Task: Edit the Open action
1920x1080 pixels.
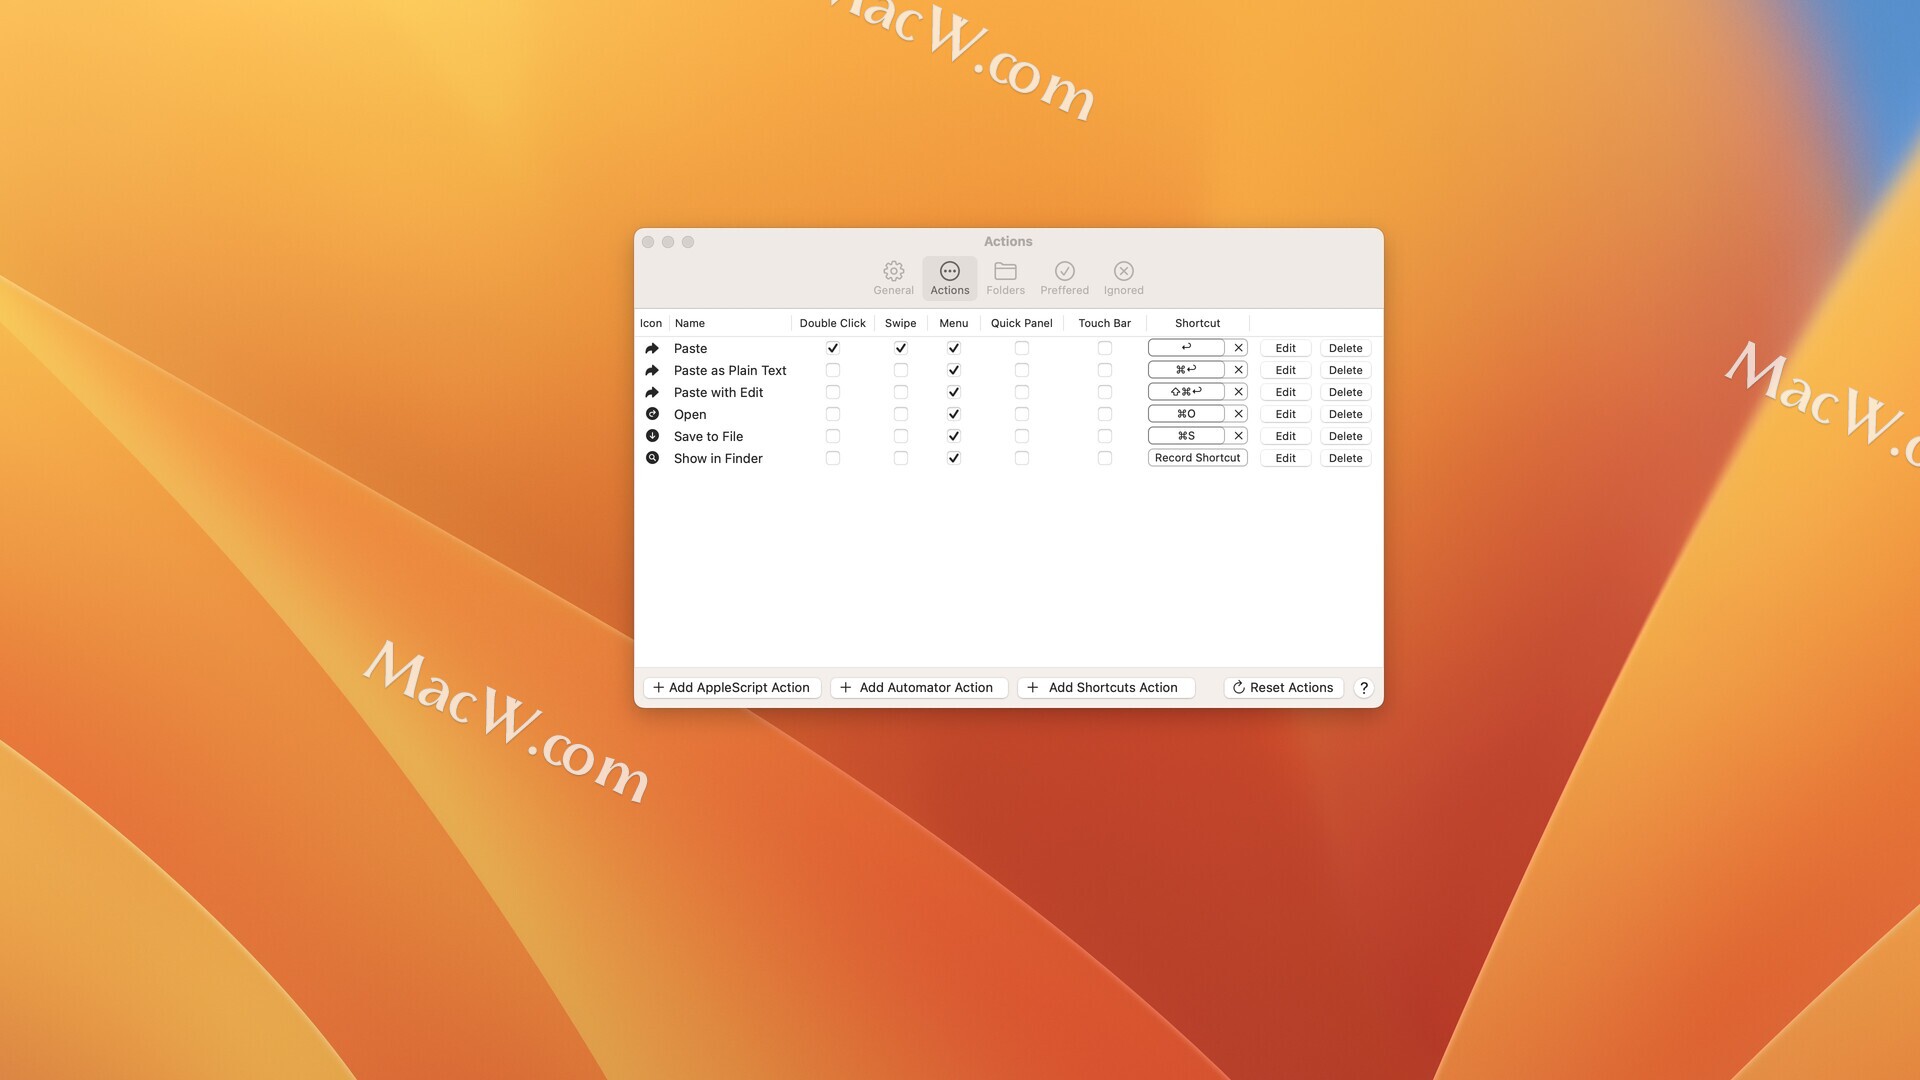Action: coord(1285,414)
